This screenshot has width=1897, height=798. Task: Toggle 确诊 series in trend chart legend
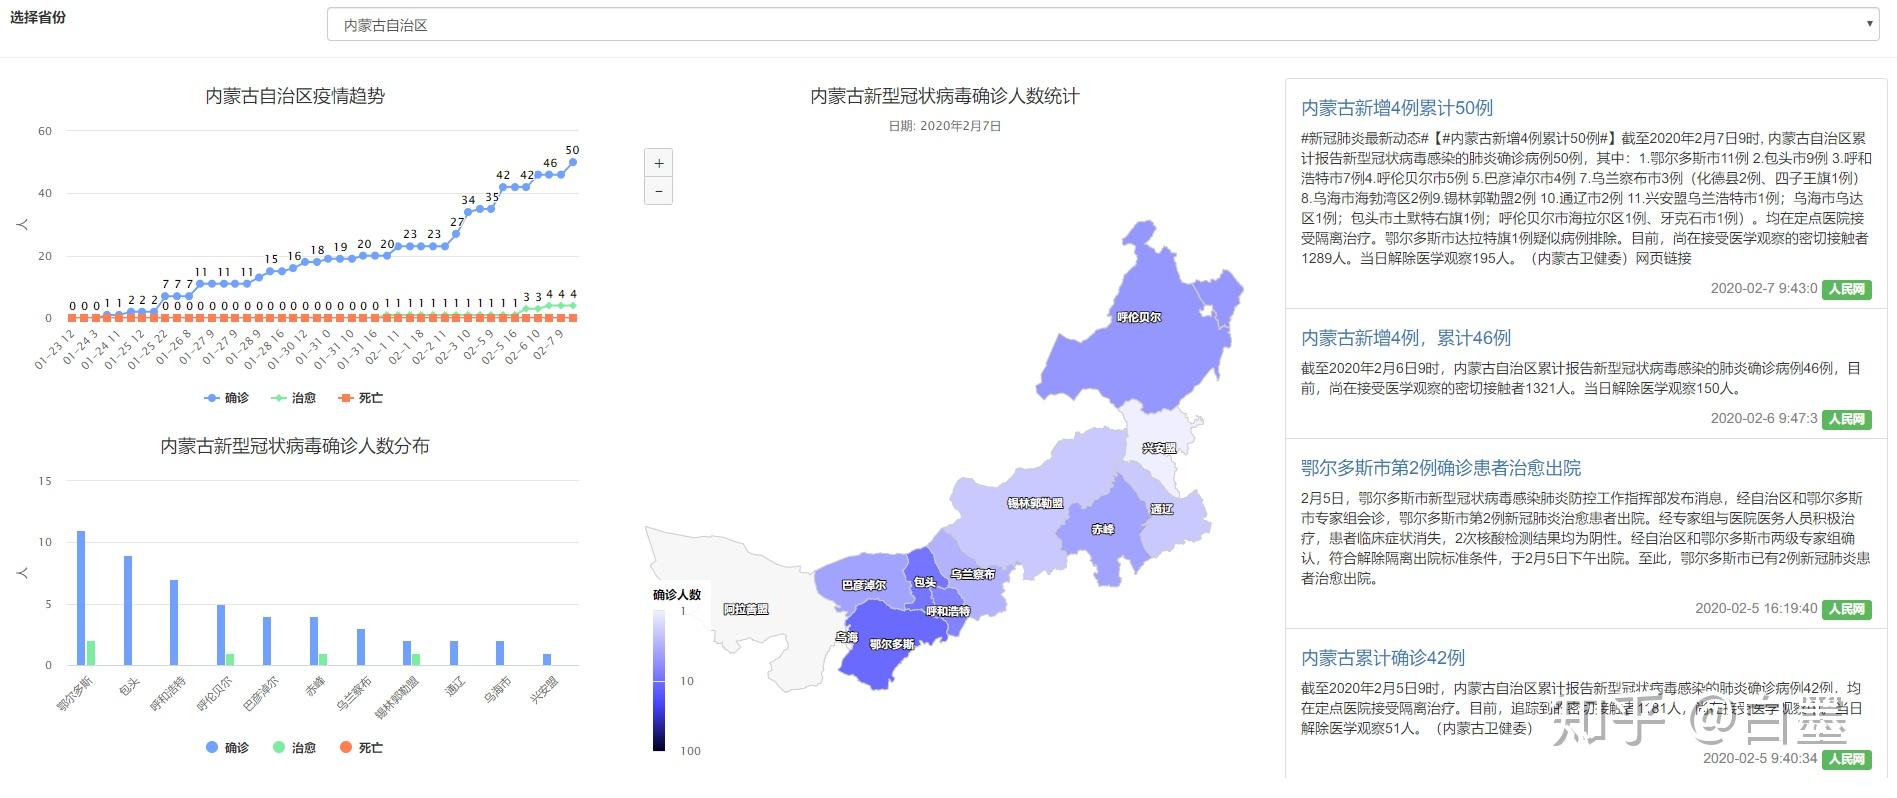click(x=227, y=398)
